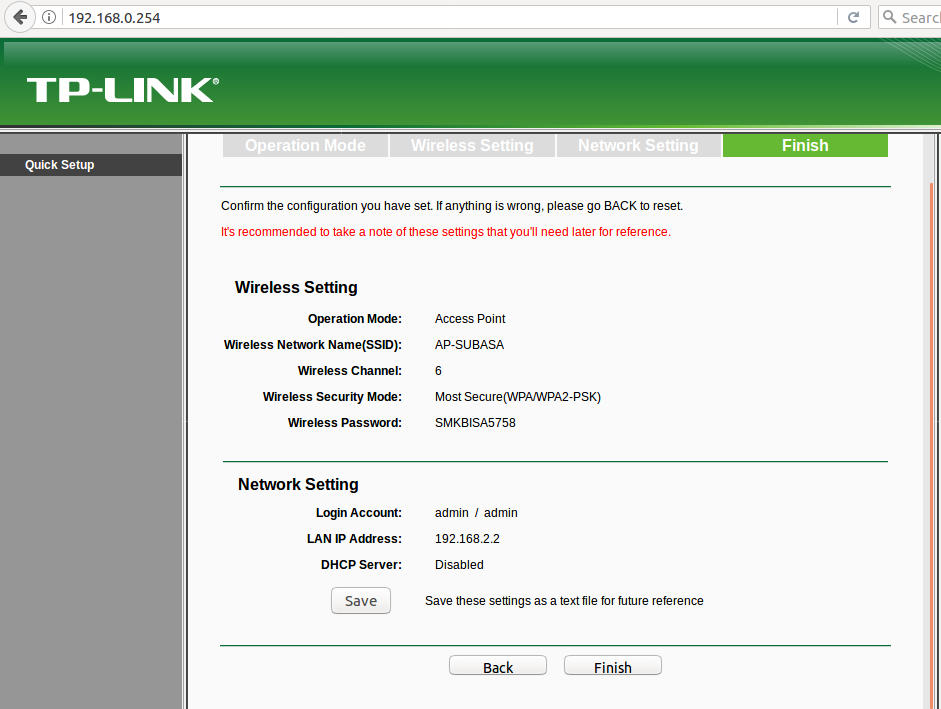
Task: Navigate back with the browser back arrow
Action: coord(20,17)
